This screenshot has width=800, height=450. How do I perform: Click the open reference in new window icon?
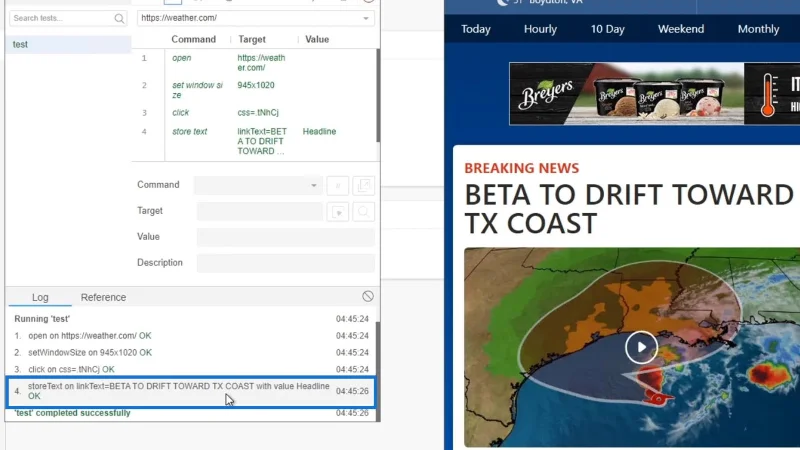363,186
